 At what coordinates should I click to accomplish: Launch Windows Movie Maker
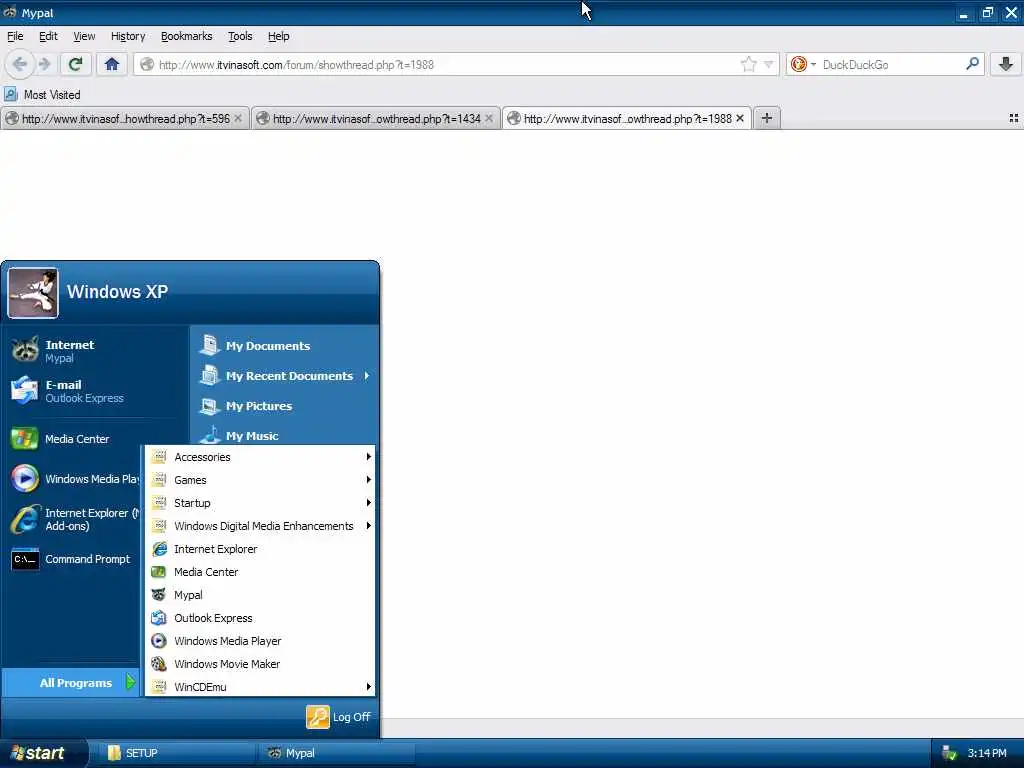click(260, 664)
